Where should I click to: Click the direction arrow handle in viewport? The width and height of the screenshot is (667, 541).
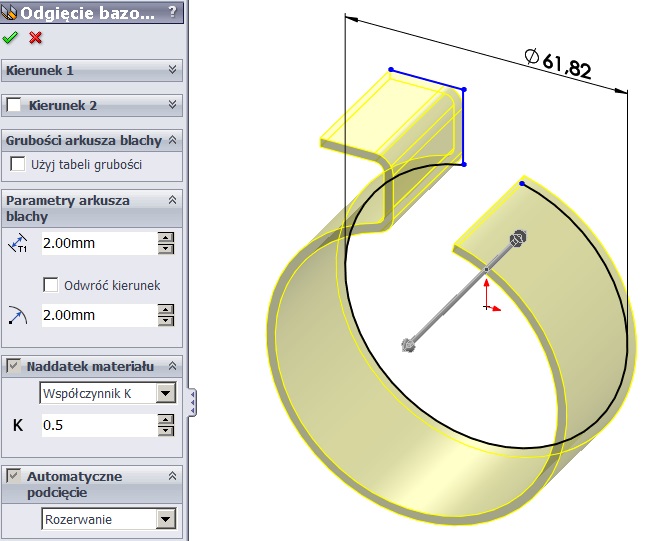point(517,238)
